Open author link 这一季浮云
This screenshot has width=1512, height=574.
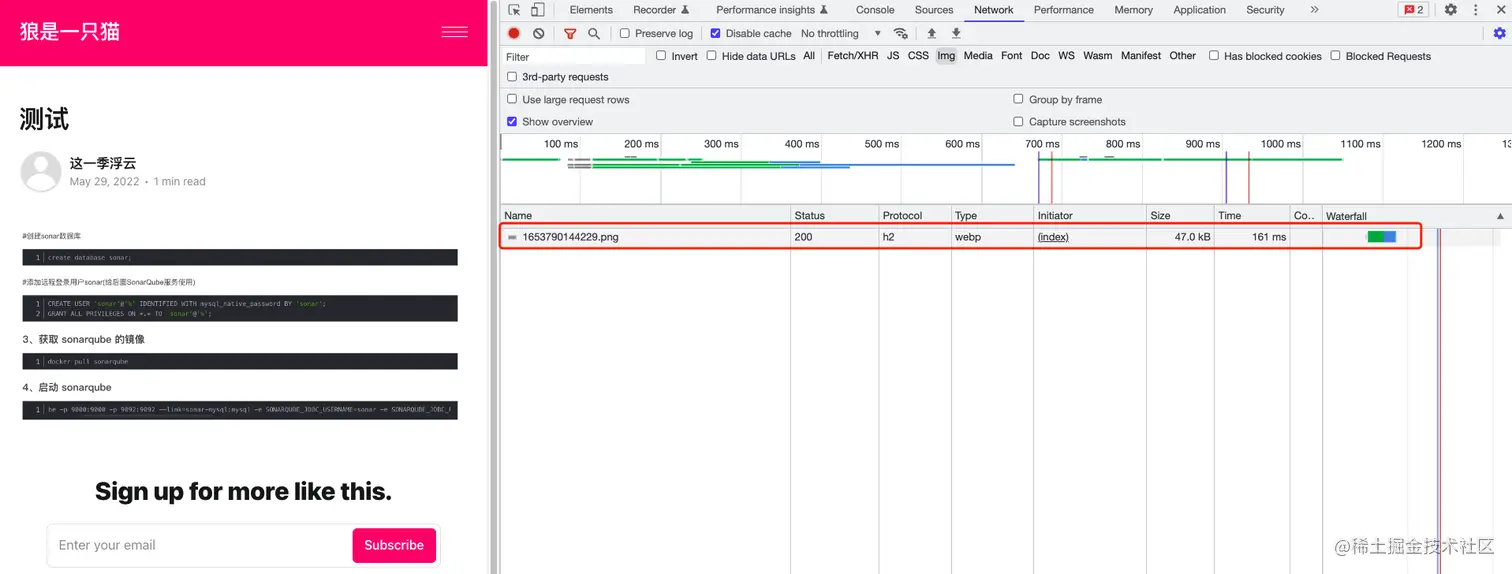click(x=103, y=163)
